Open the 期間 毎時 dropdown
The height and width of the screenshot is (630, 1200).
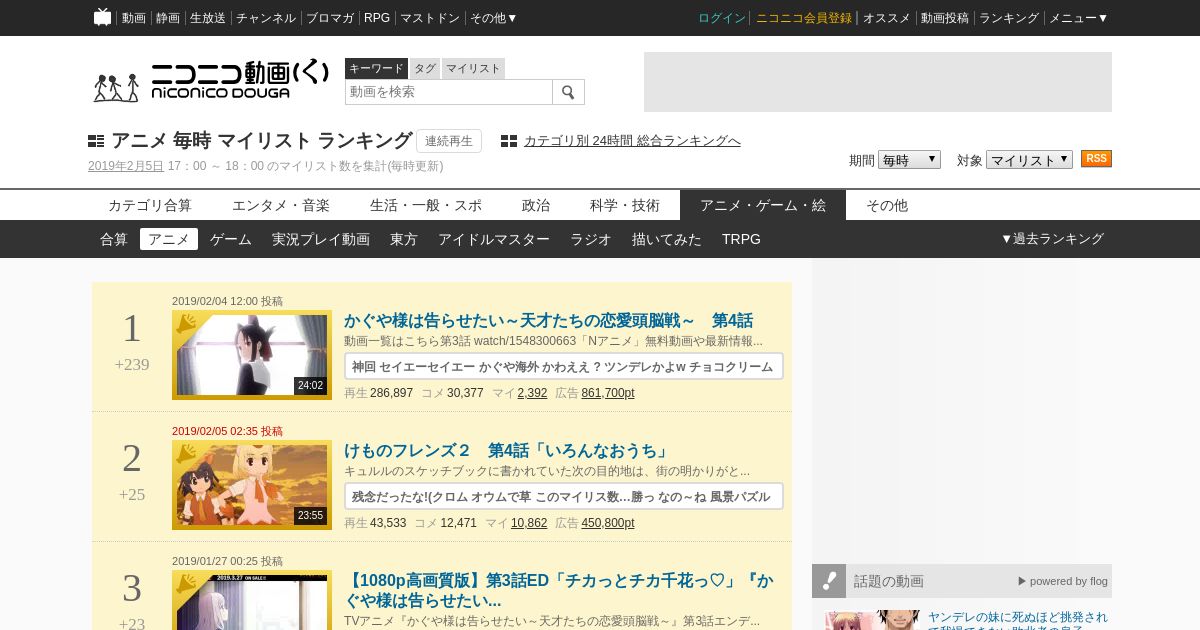click(909, 160)
